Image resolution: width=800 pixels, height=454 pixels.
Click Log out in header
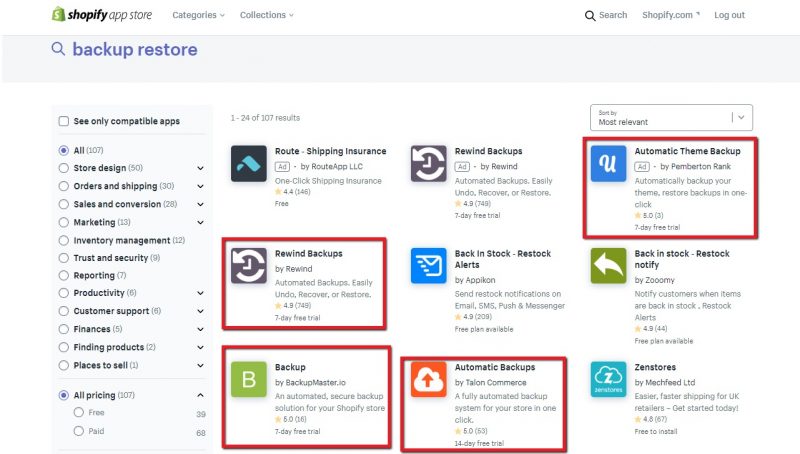729,15
